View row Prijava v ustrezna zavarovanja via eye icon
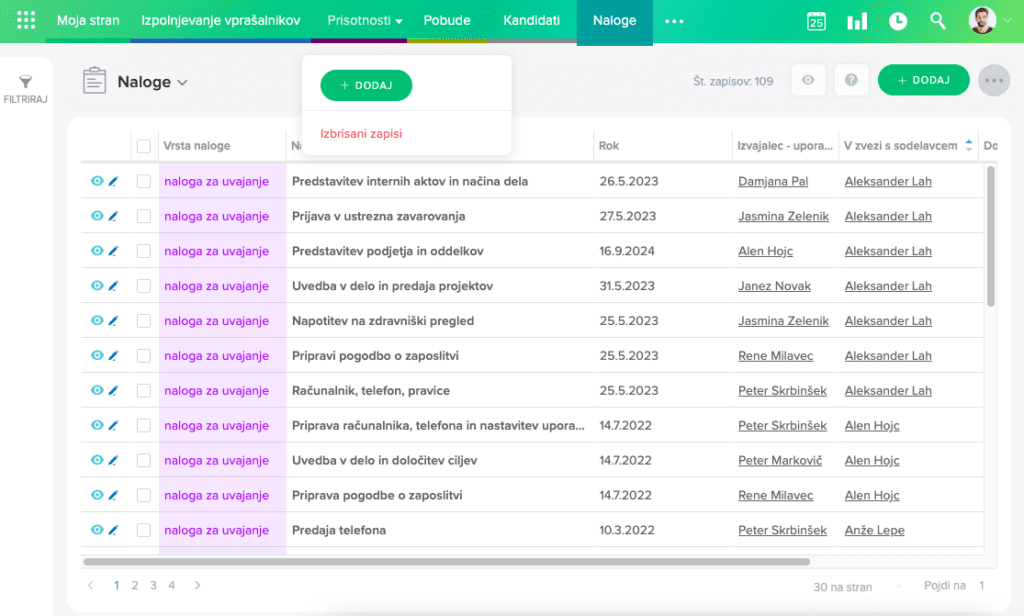Viewport: 1024px width, 616px height. [x=97, y=216]
